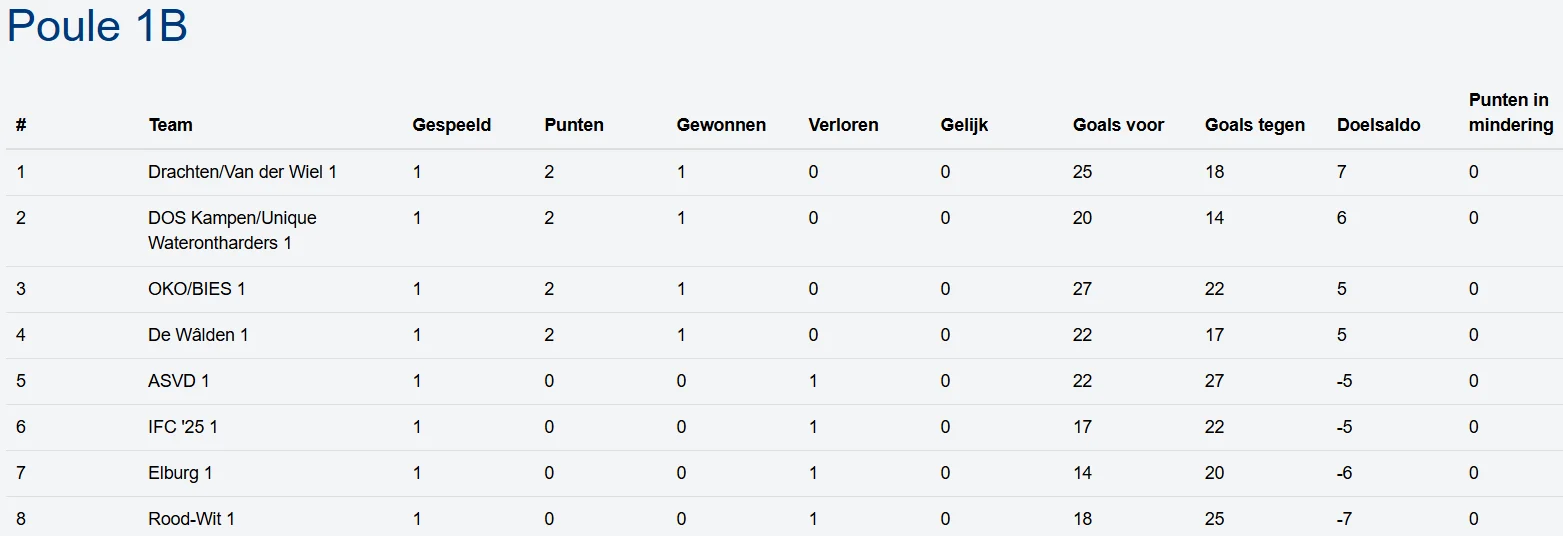Click the Gelijk column header

pyautogui.click(x=964, y=125)
